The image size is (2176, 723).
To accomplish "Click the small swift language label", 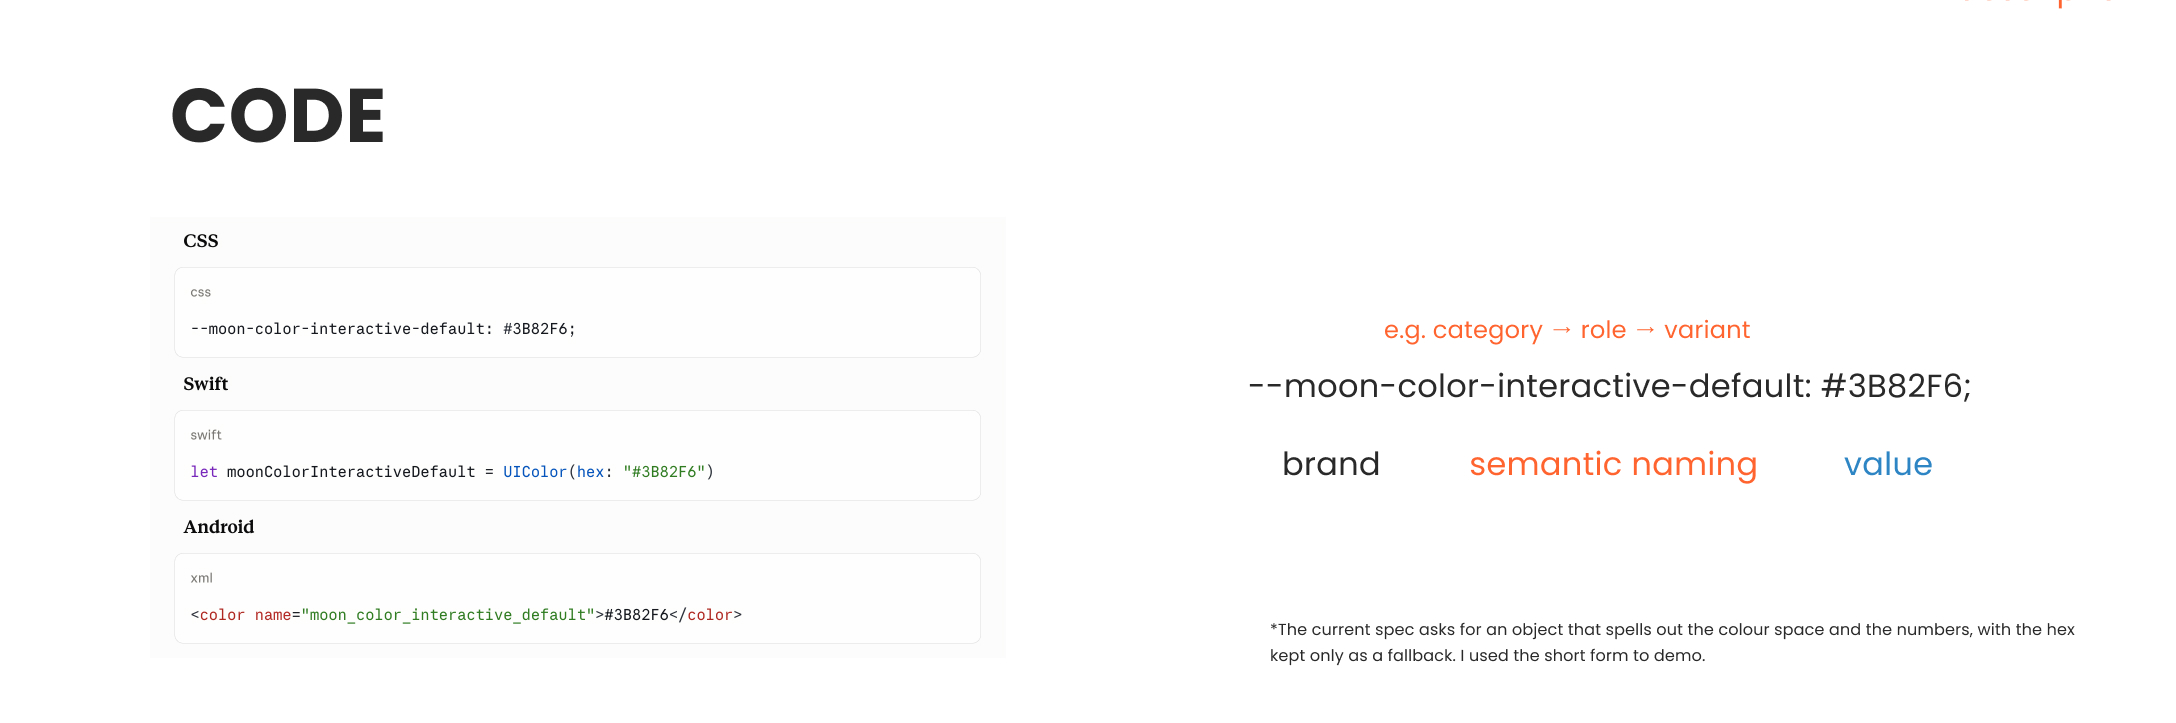I will coord(206,435).
